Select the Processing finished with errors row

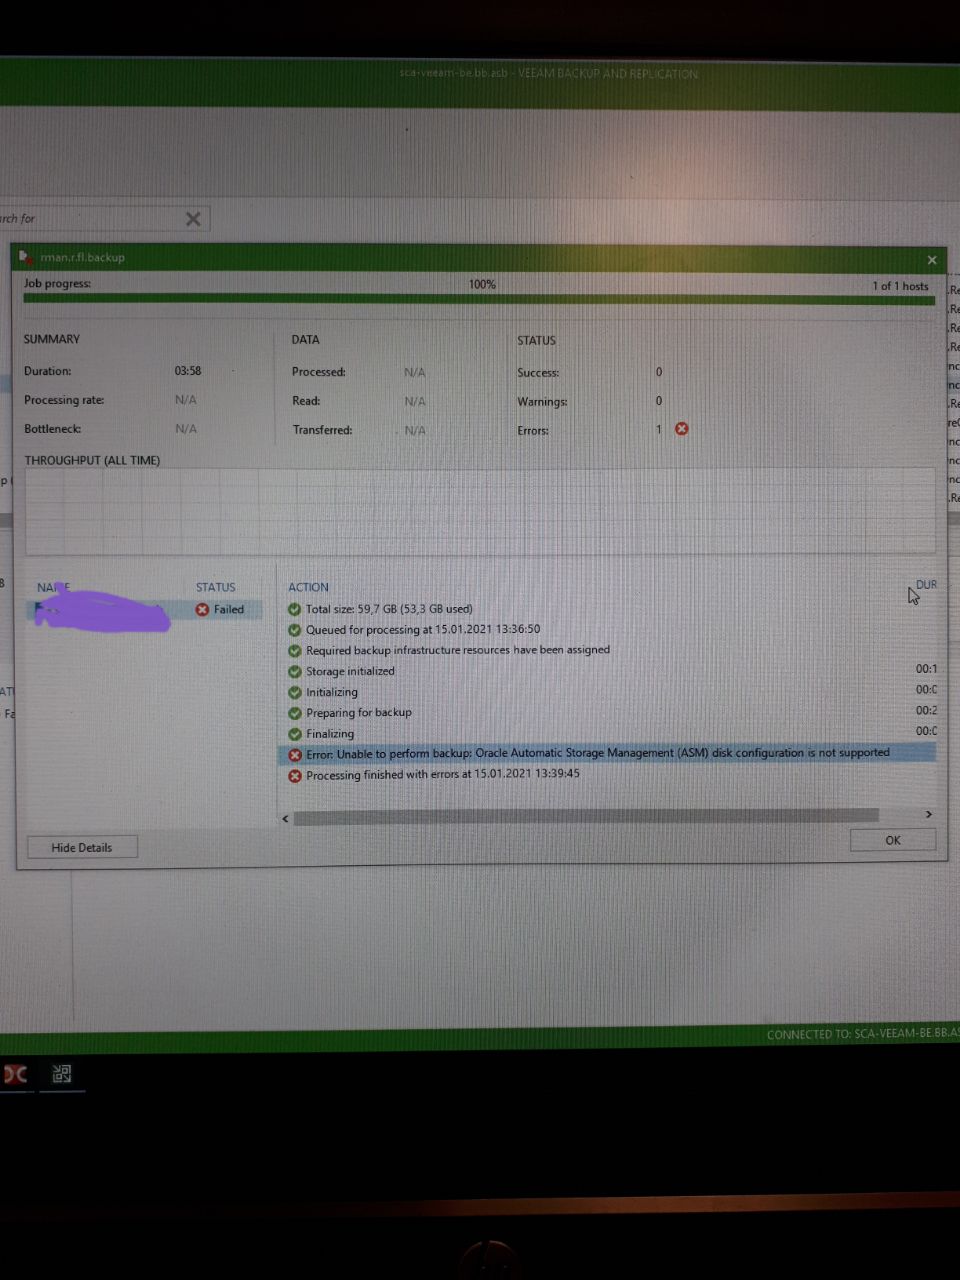[x=606, y=775]
